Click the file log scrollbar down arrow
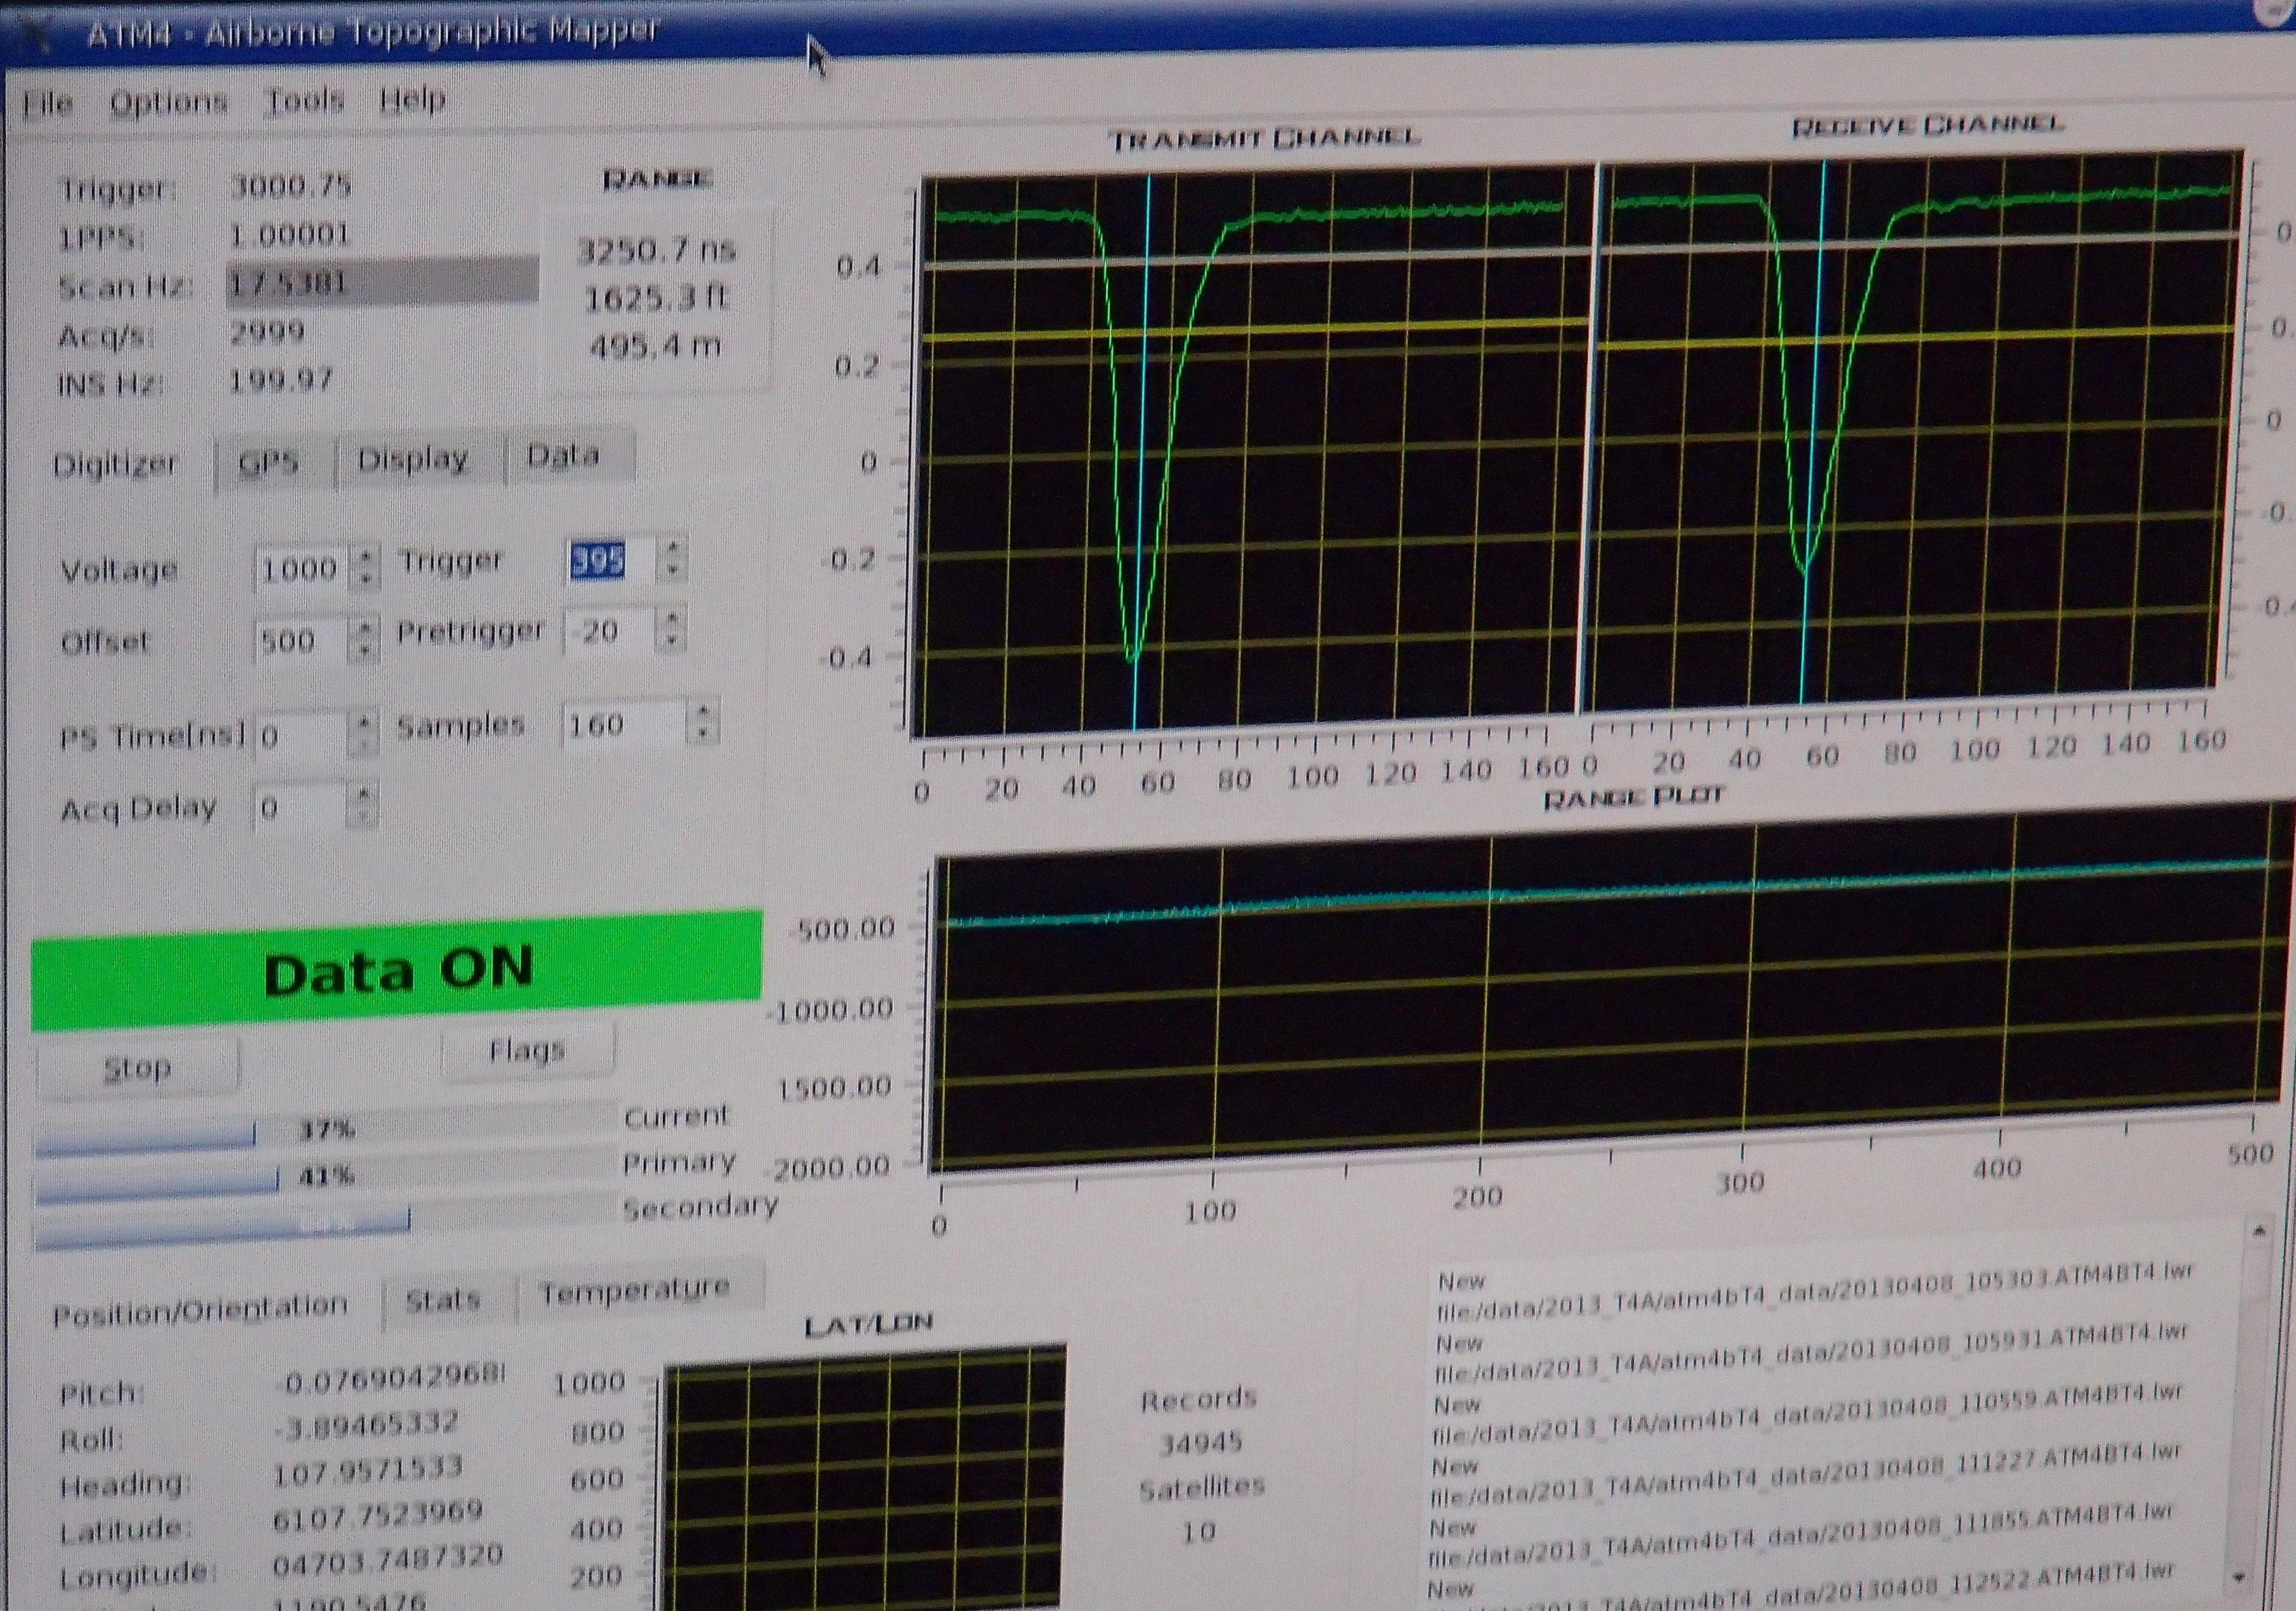 [x=2238, y=1577]
